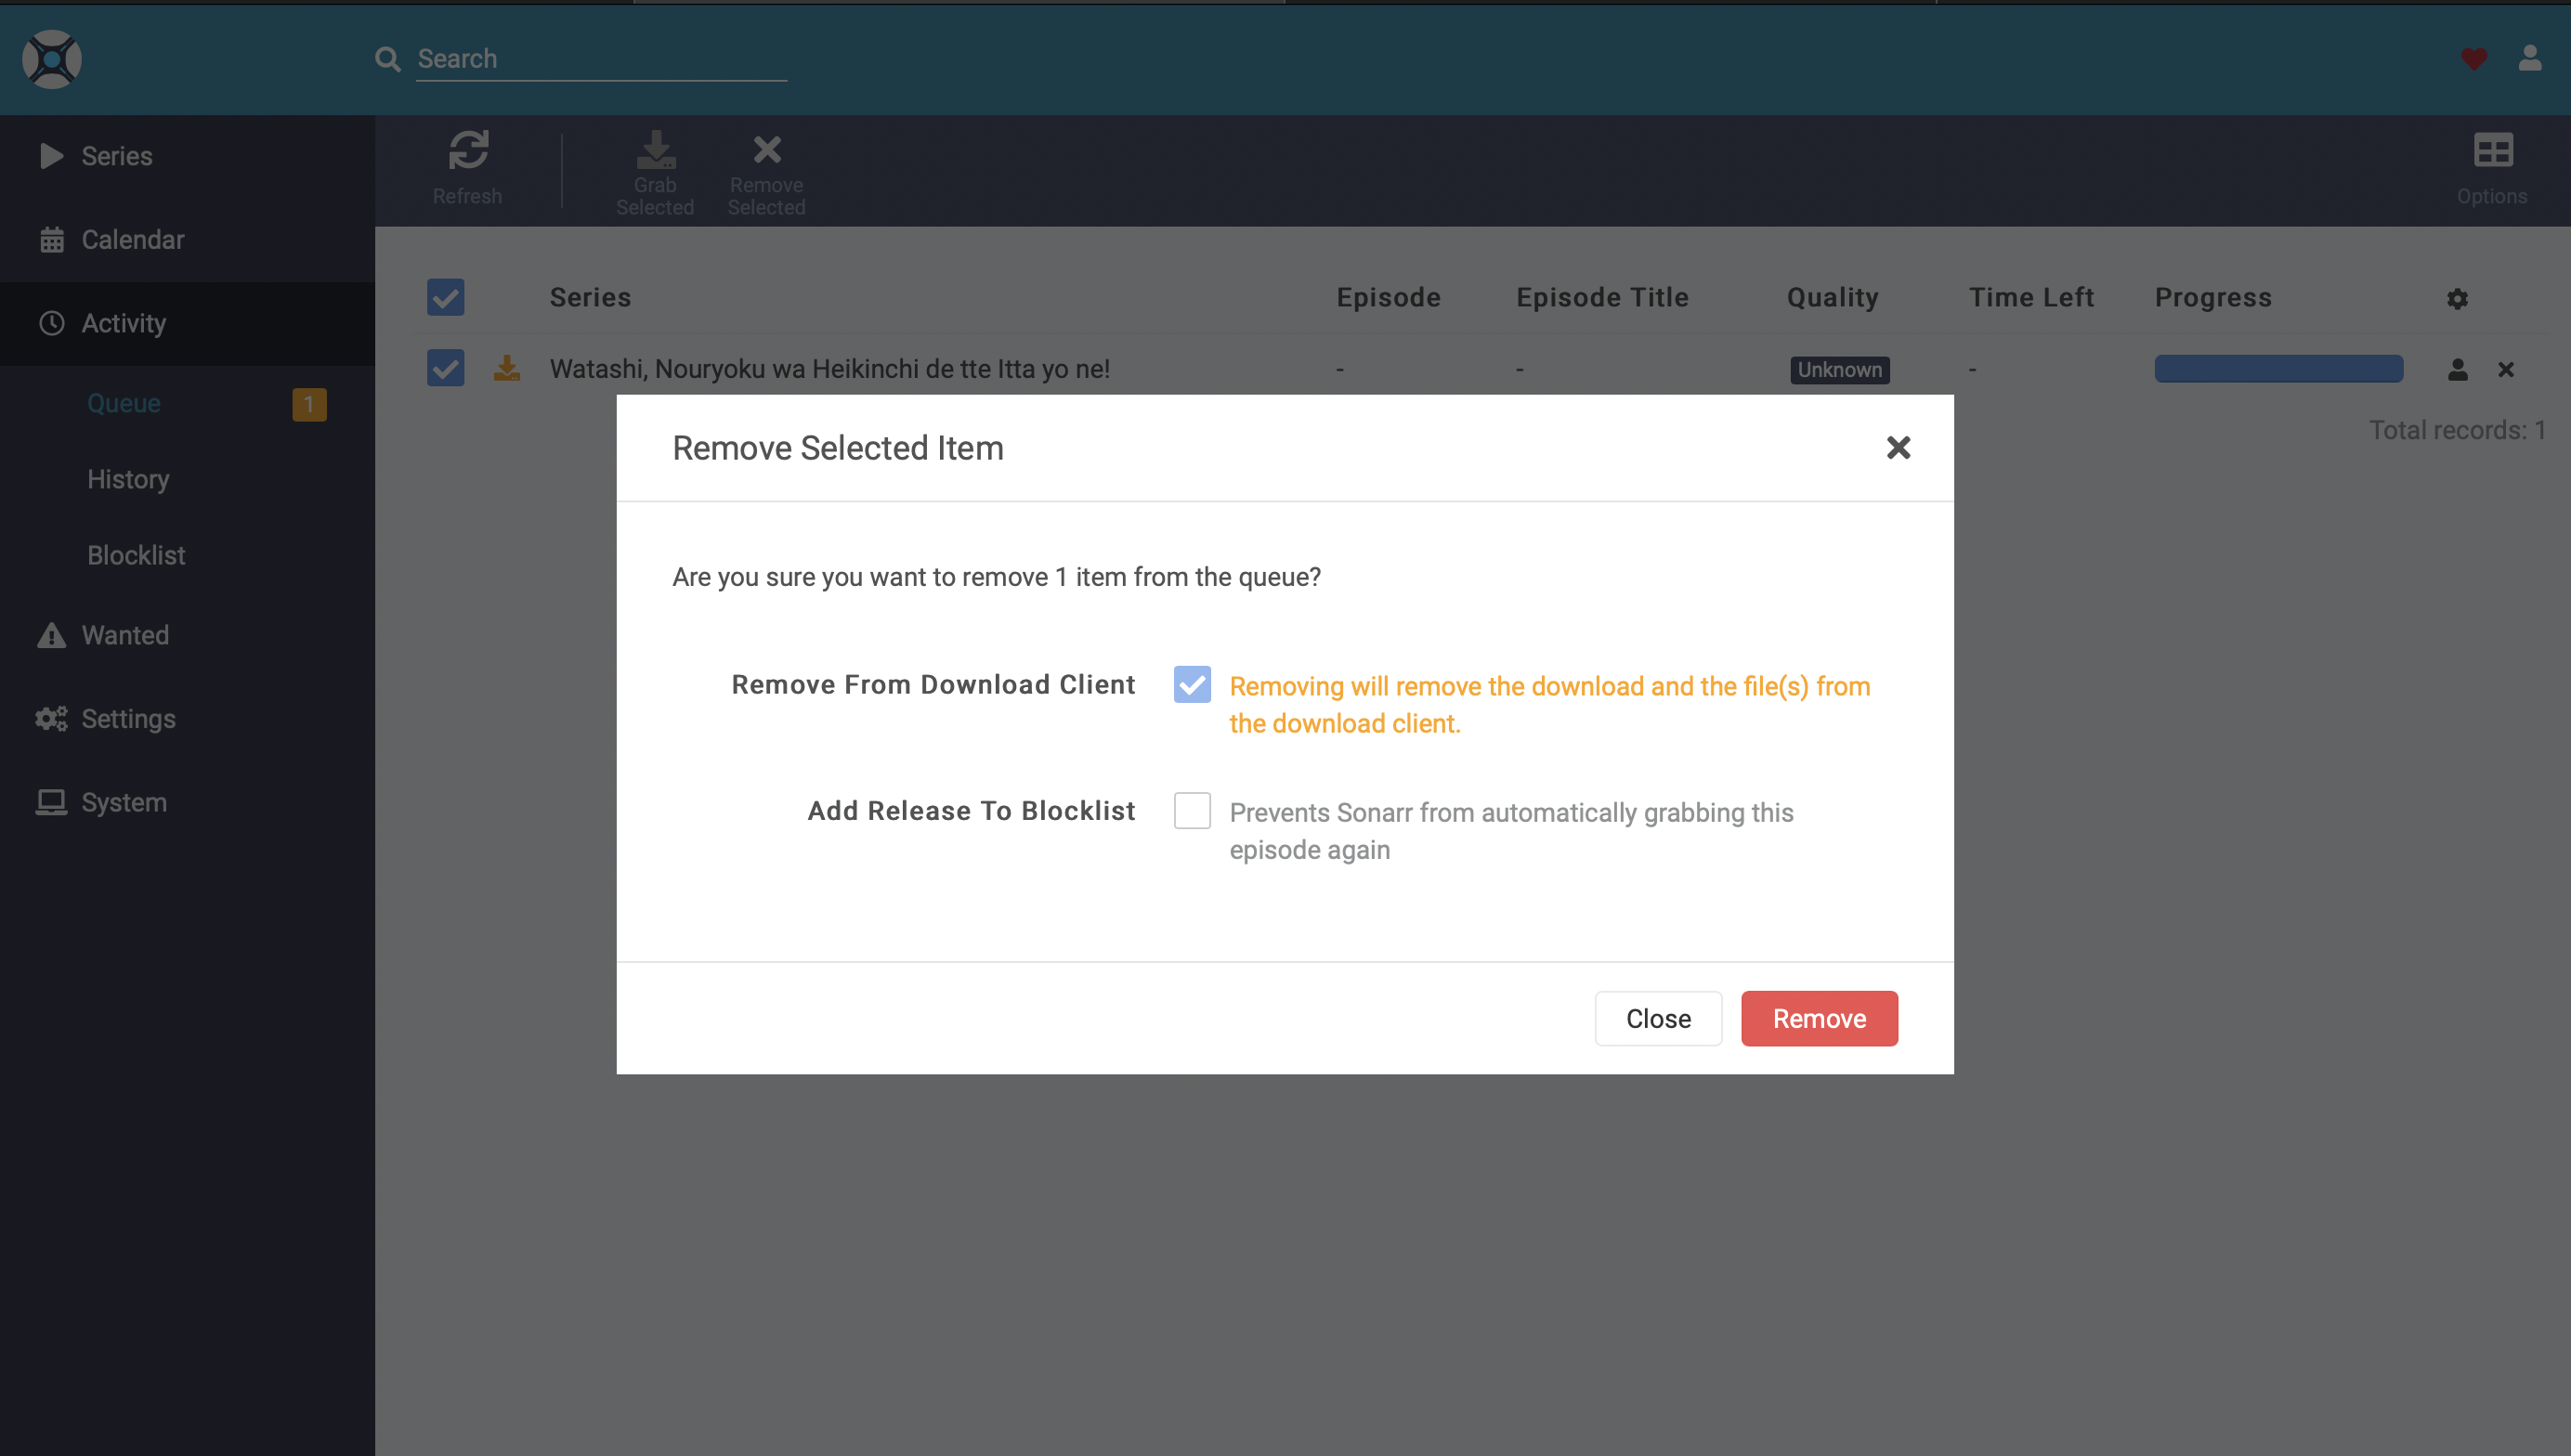Open the user account icon in top bar
Image resolution: width=2571 pixels, height=1456 pixels.
point(2529,59)
